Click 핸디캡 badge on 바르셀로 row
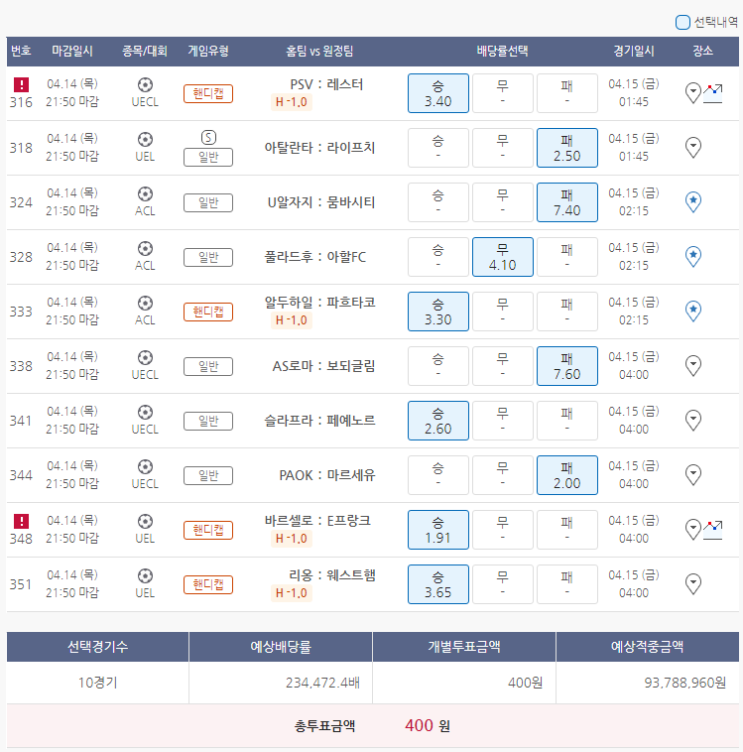The image size is (743, 752). coord(208,530)
